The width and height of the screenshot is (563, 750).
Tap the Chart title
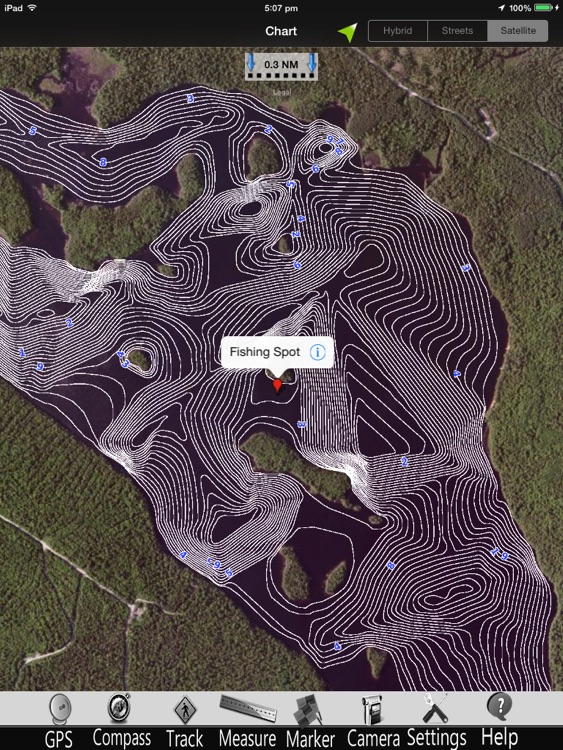pyautogui.click(x=281, y=31)
